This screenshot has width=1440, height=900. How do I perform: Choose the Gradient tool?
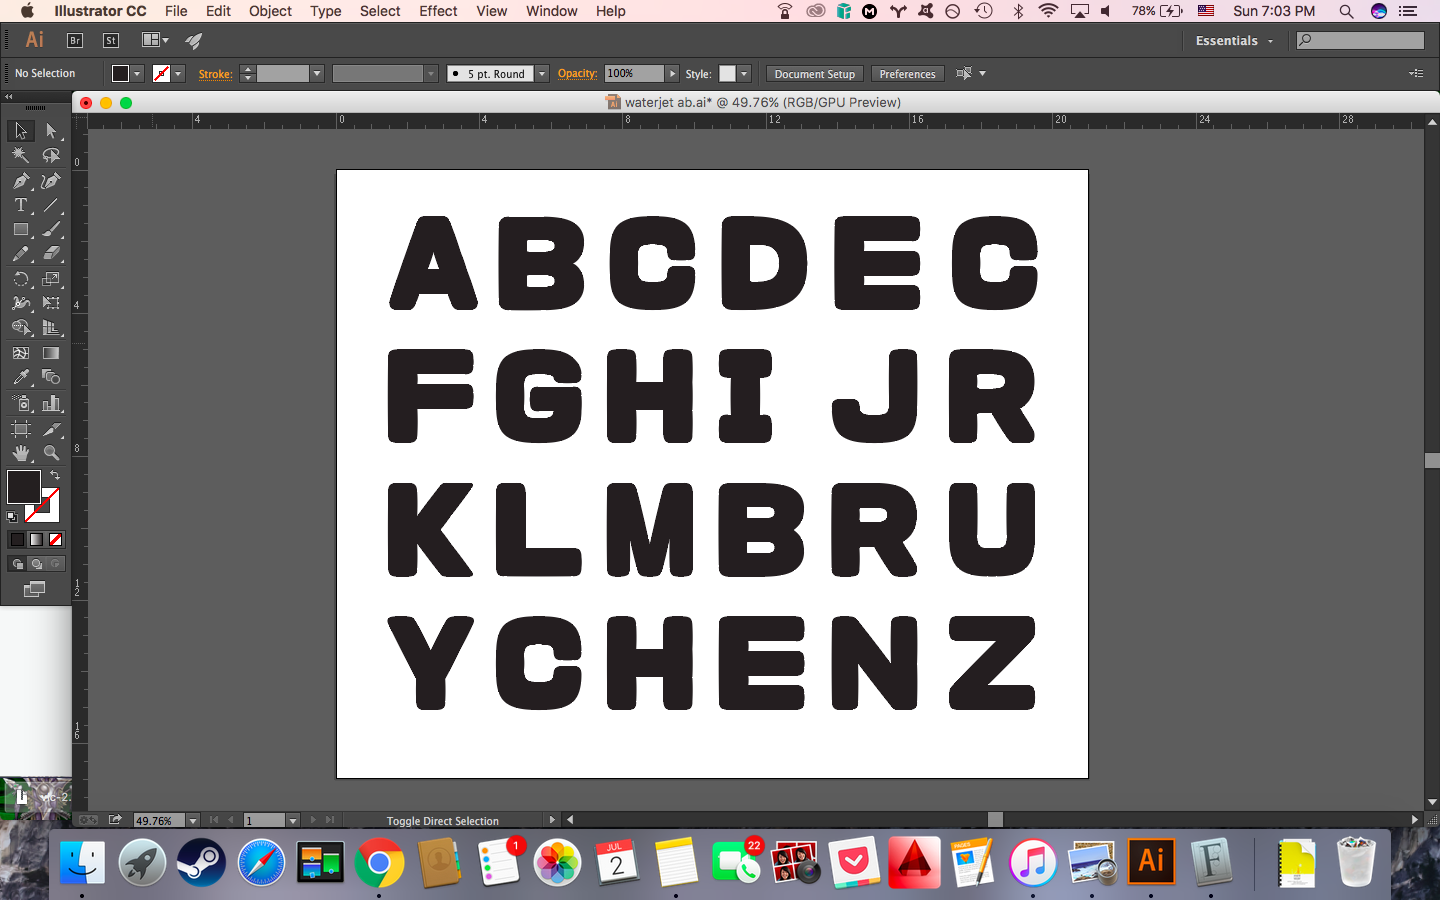coord(51,353)
